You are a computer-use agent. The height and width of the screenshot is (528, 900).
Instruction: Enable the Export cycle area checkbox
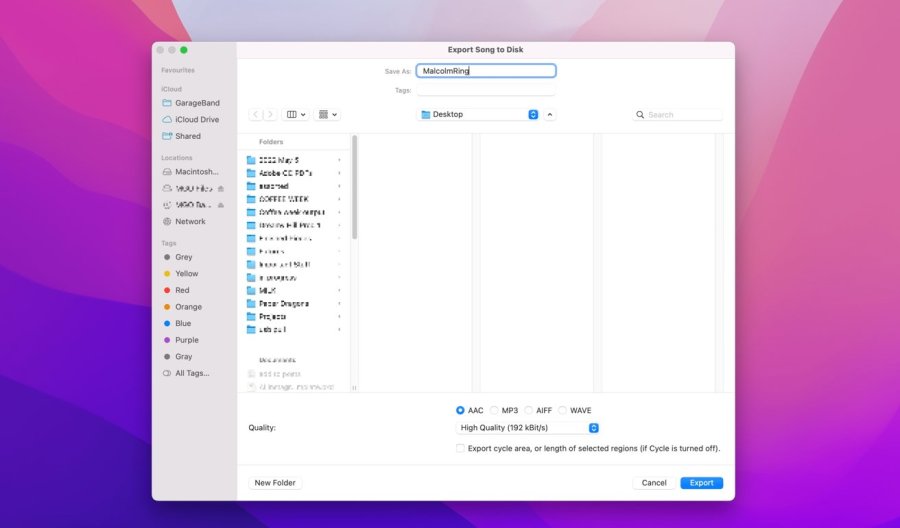(460, 448)
